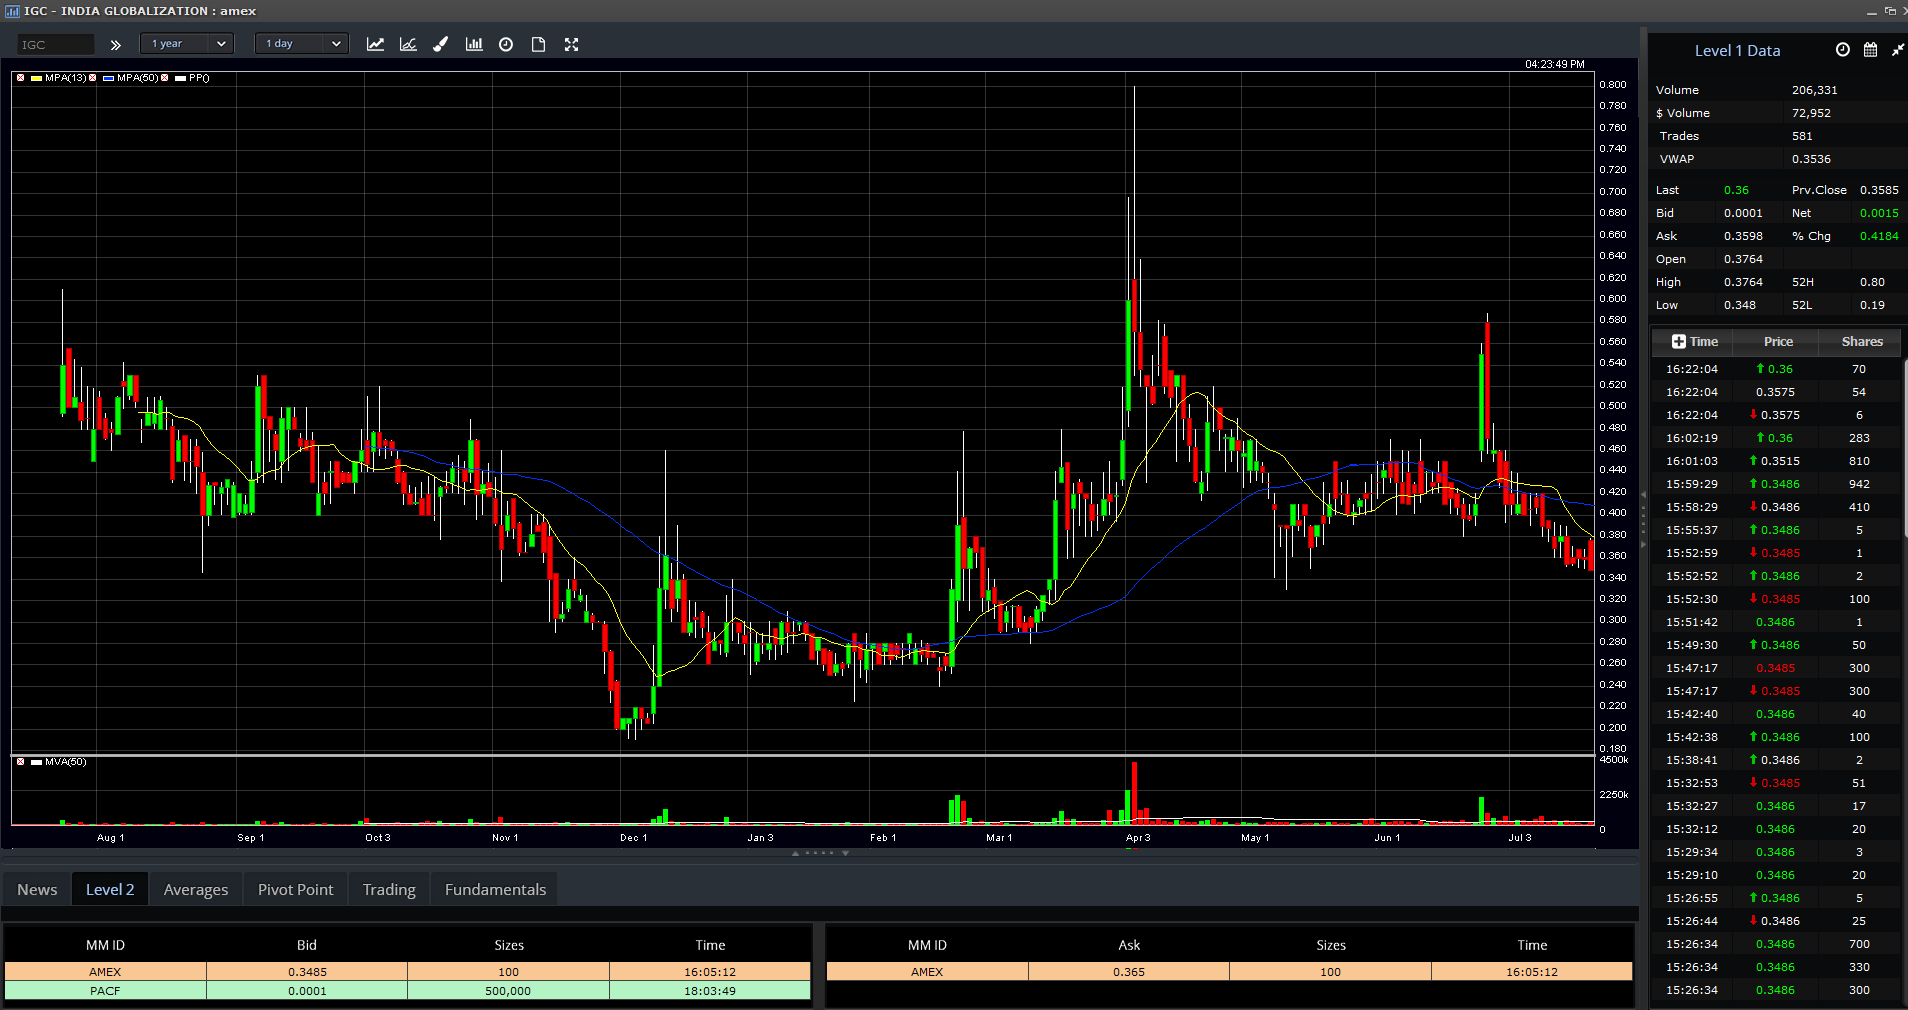Click the clock icon beside Level 1 Data
1908x1010 pixels.
tap(1842, 50)
